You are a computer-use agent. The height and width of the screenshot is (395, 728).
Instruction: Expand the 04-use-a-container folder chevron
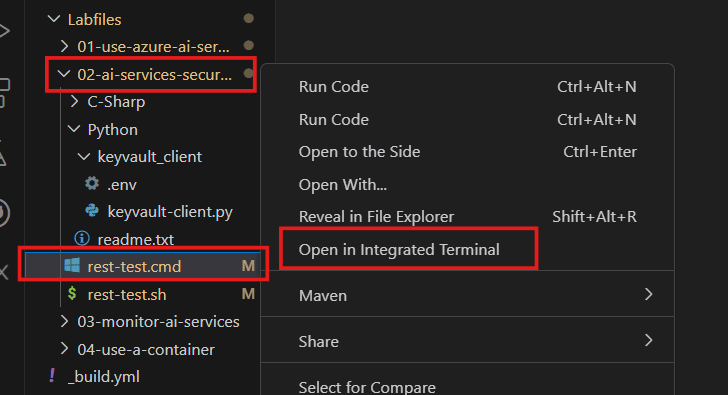(x=65, y=349)
